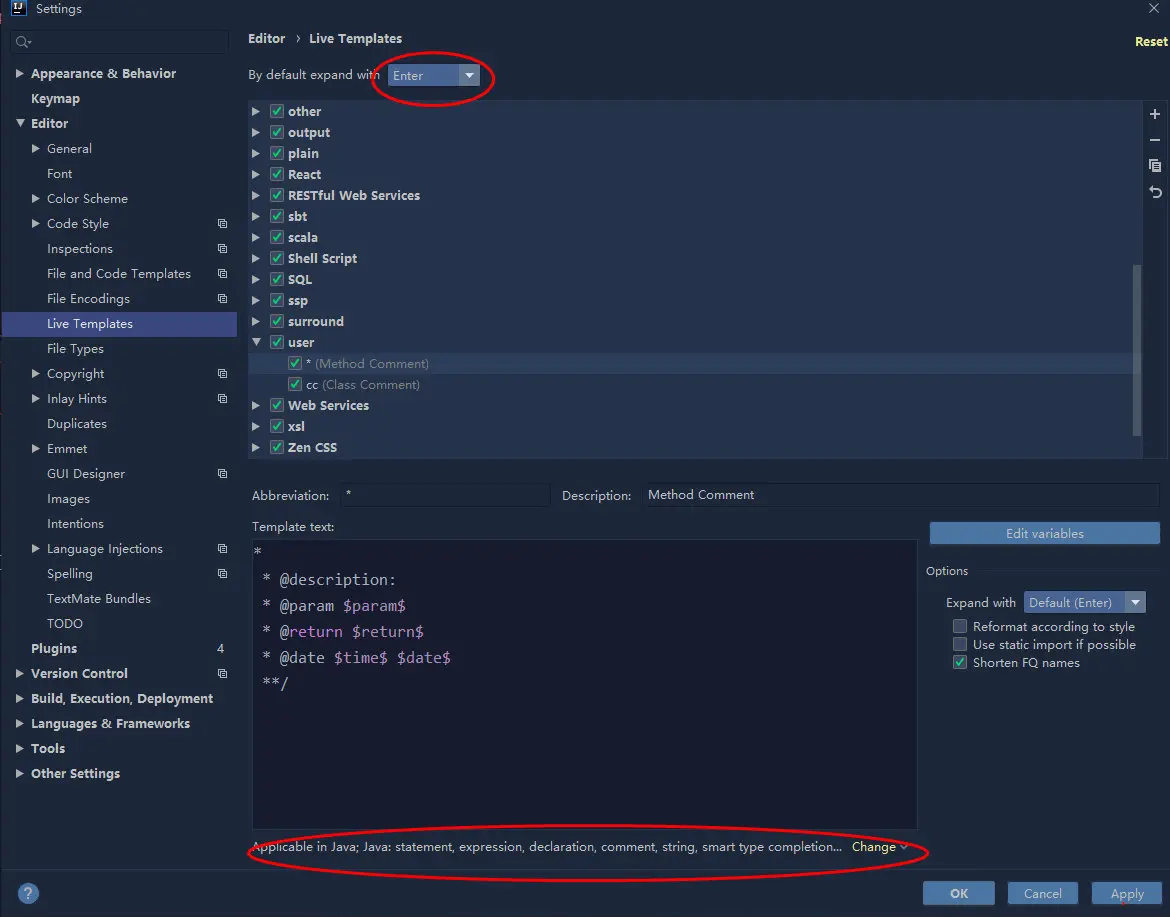Viewport: 1170px width, 917px height.
Task: Click the Description field containing Method Comment
Action: (901, 495)
